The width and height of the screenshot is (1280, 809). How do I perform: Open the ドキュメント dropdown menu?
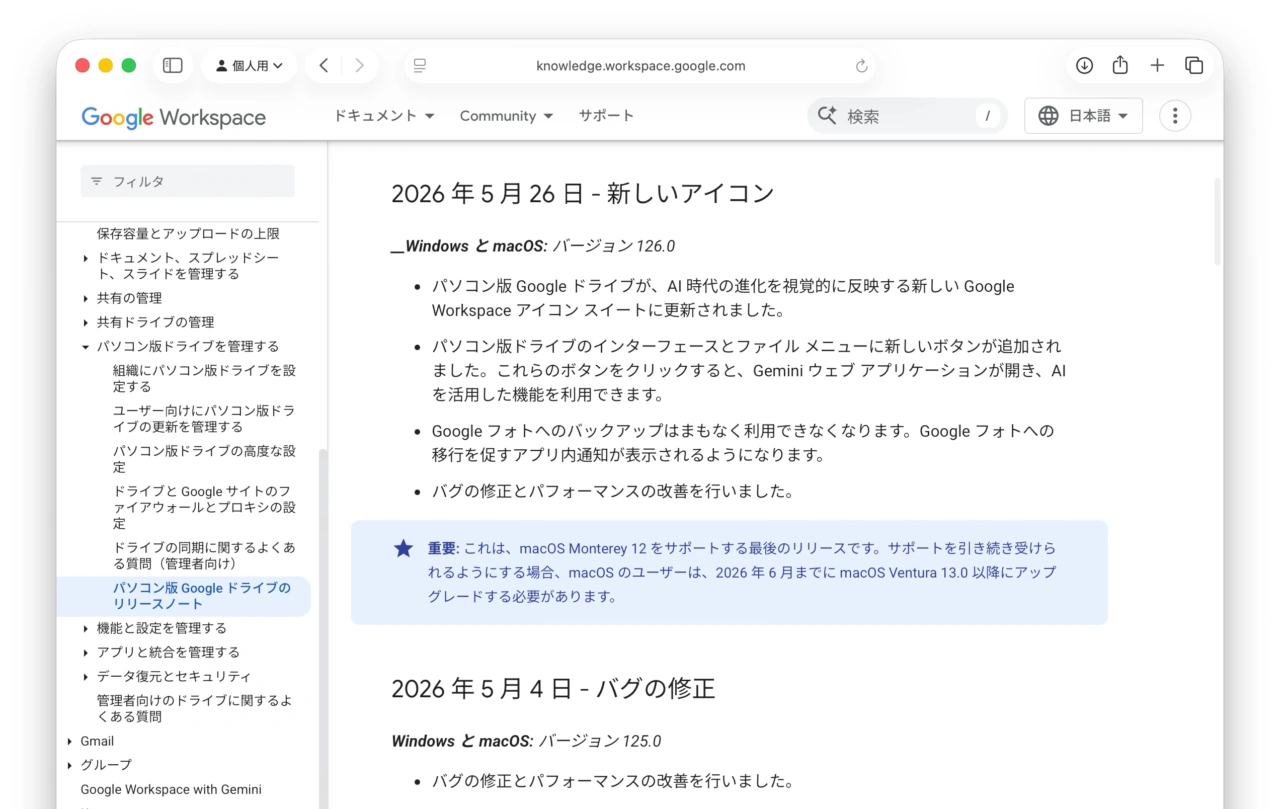[x=384, y=116]
